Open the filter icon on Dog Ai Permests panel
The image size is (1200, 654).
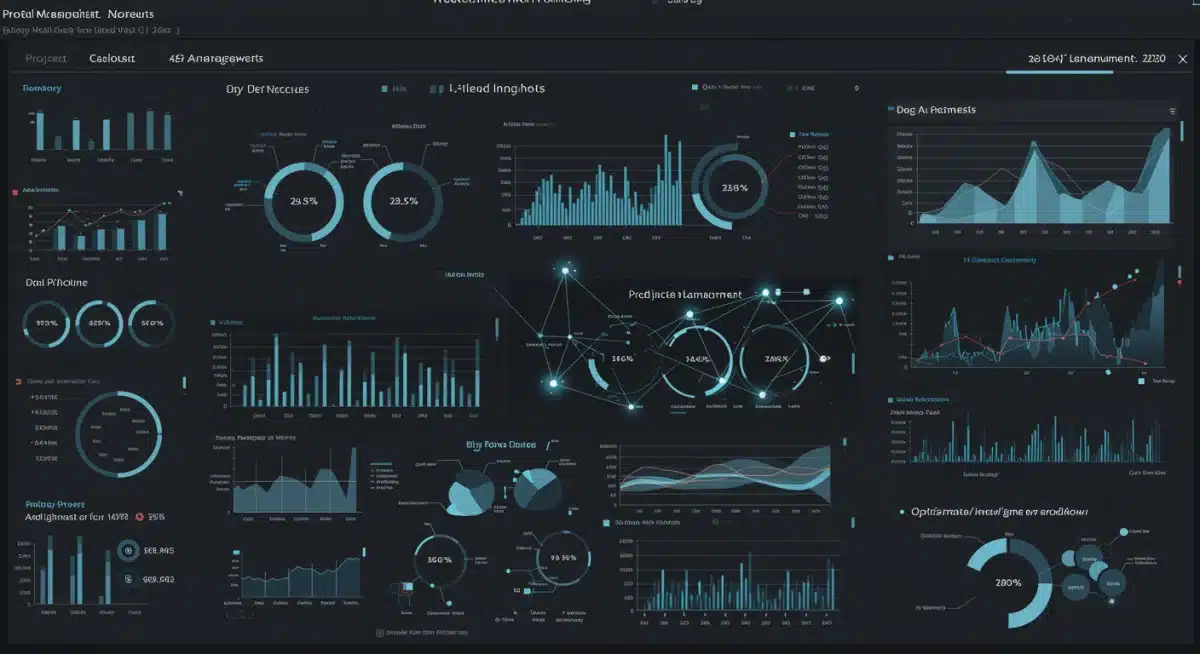click(1173, 110)
